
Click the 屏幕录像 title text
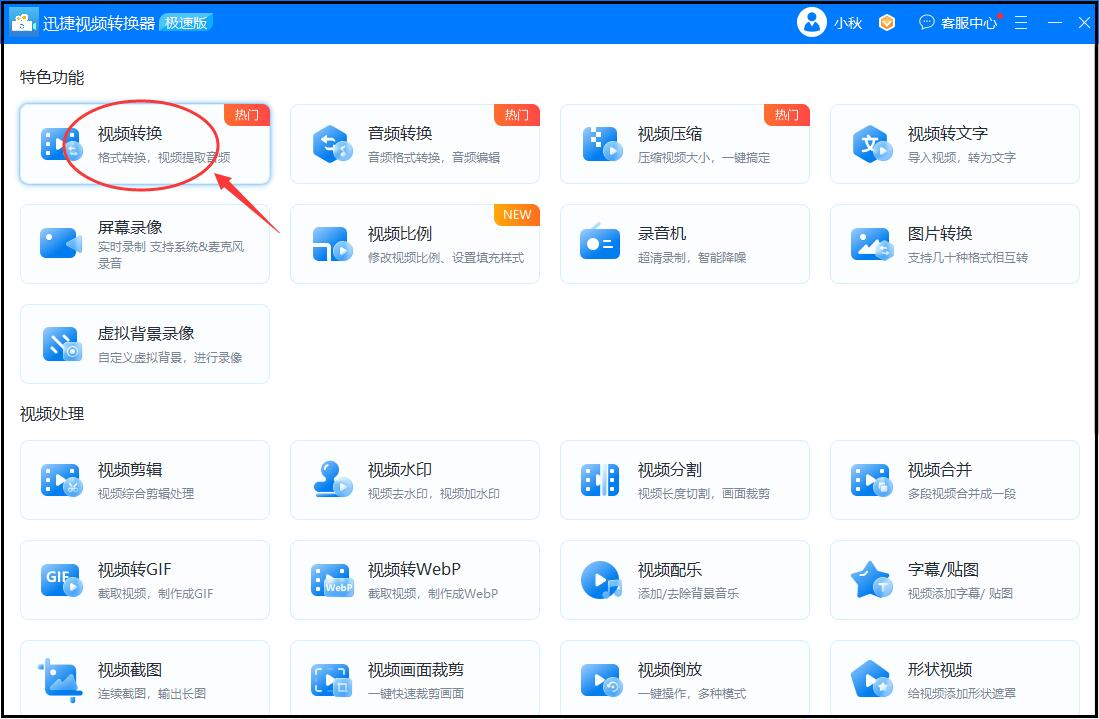130,227
